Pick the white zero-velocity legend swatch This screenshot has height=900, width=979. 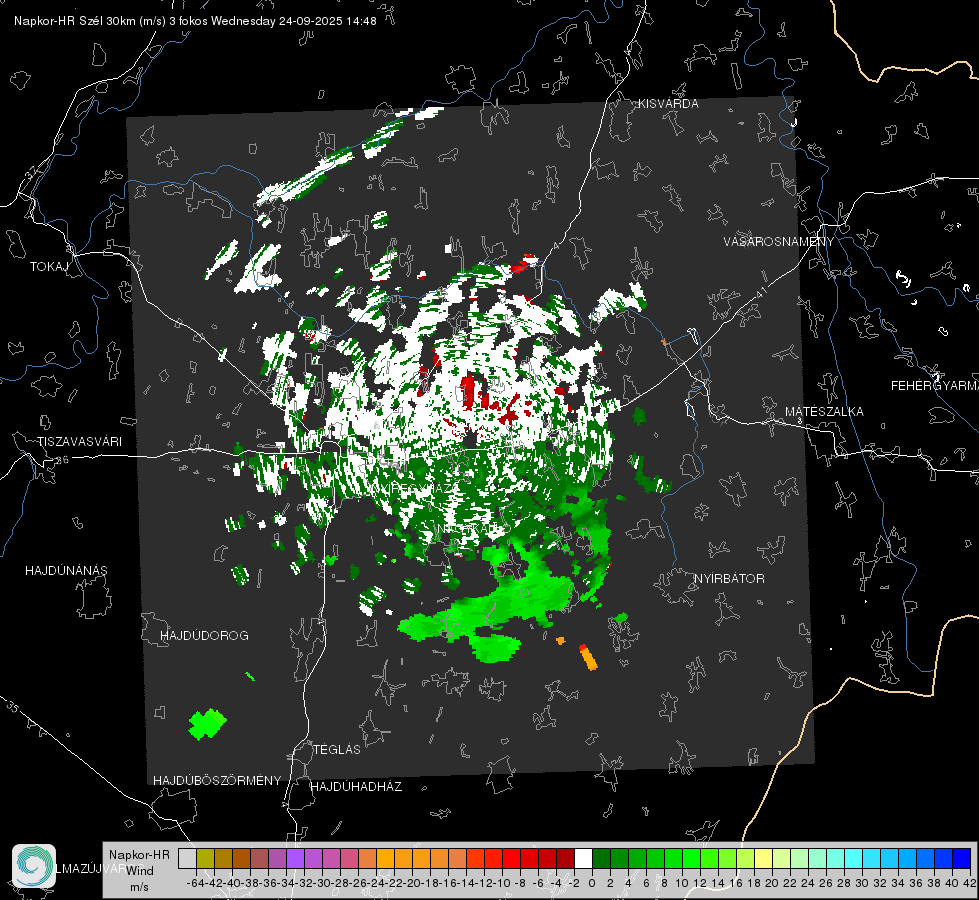(x=583, y=858)
